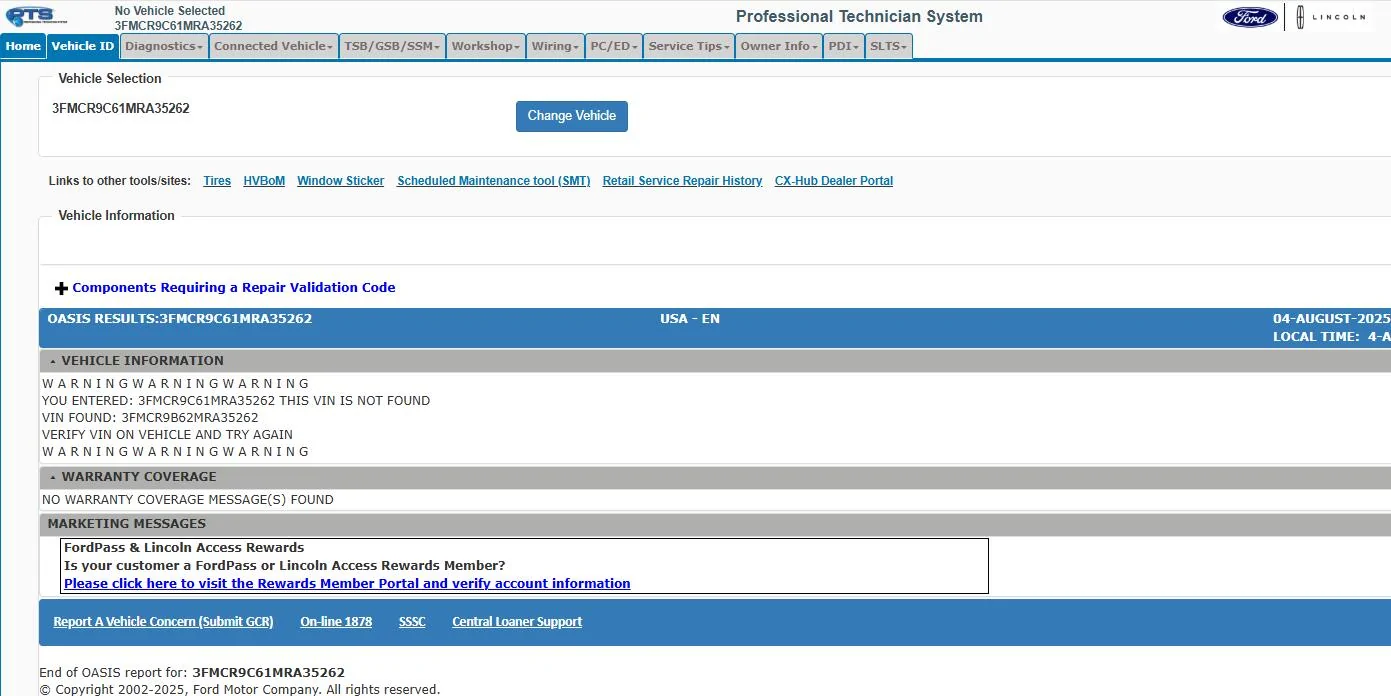
Task: Click Report A Vehicle Concern (Submit GCR)
Action: click(x=163, y=622)
